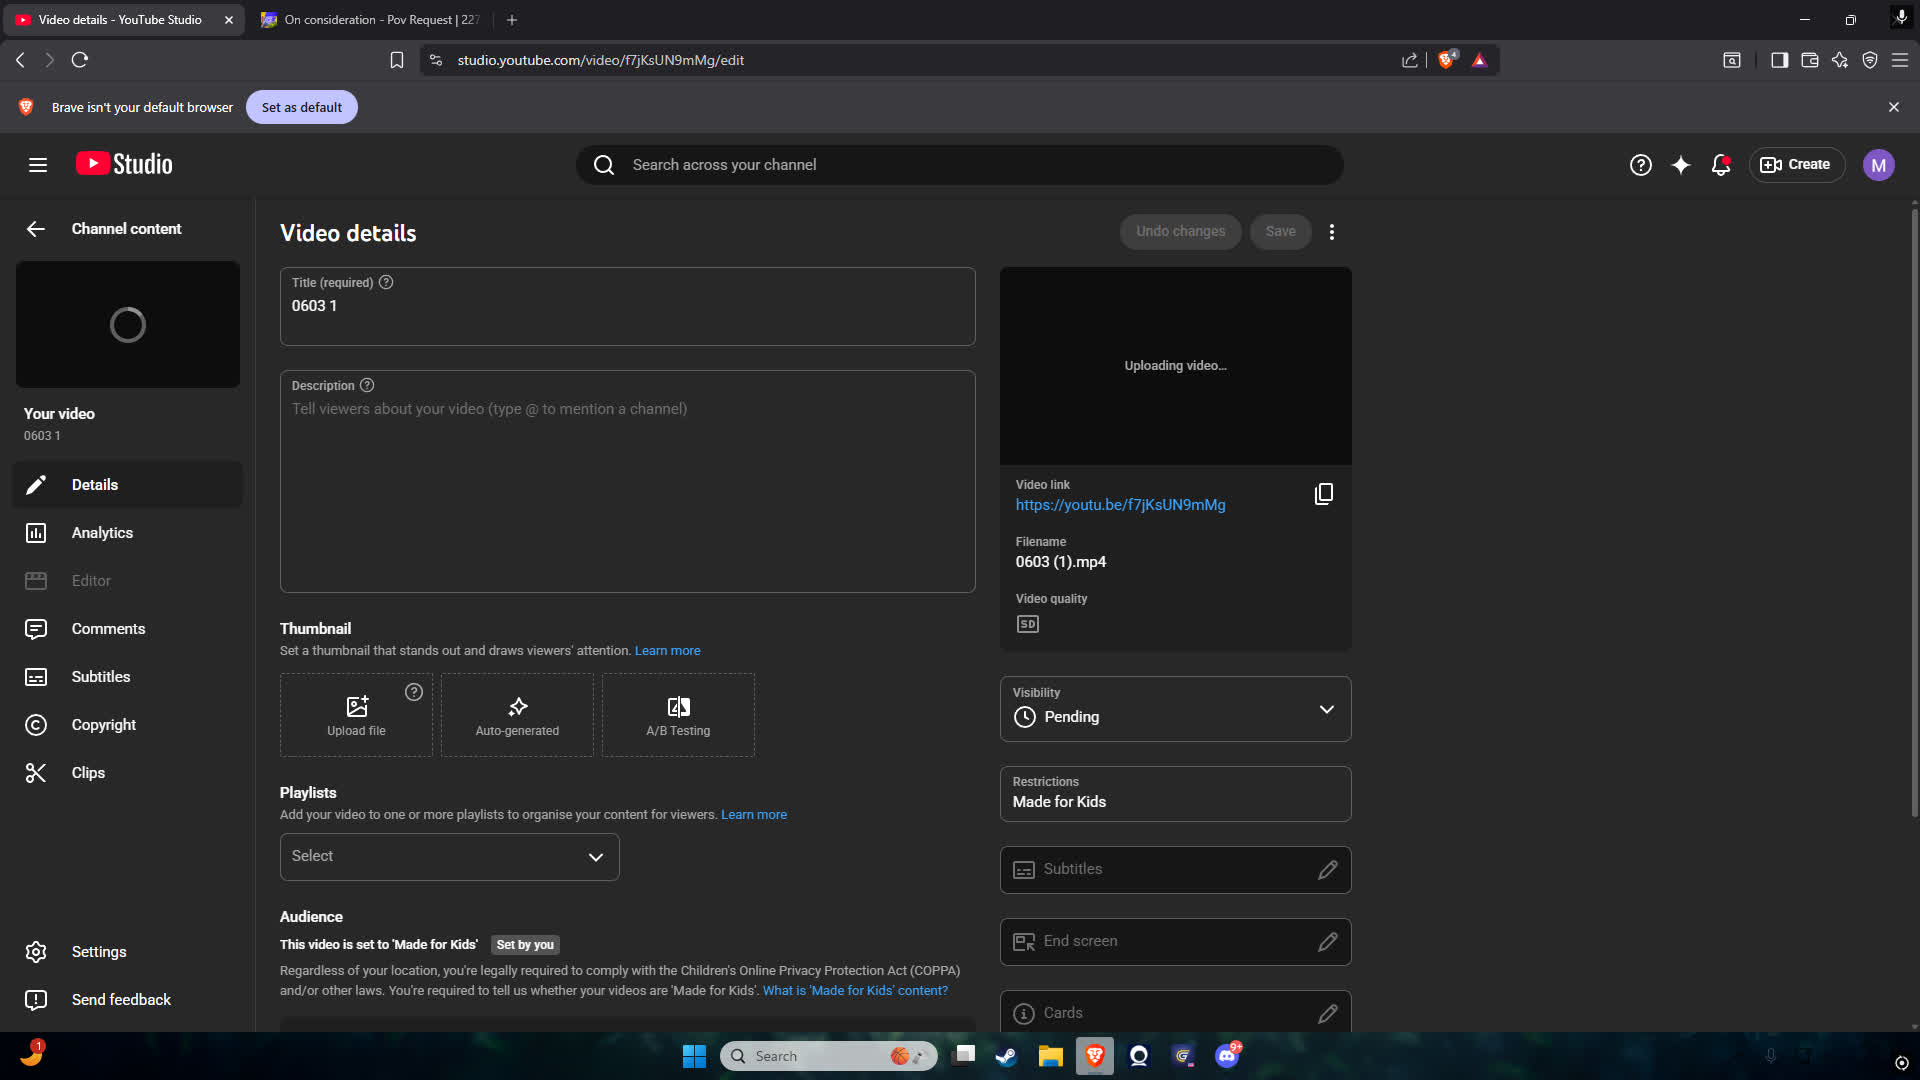Click Undo changes button
The height and width of the screenshot is (1080, 1920).
click(1180, 232)
